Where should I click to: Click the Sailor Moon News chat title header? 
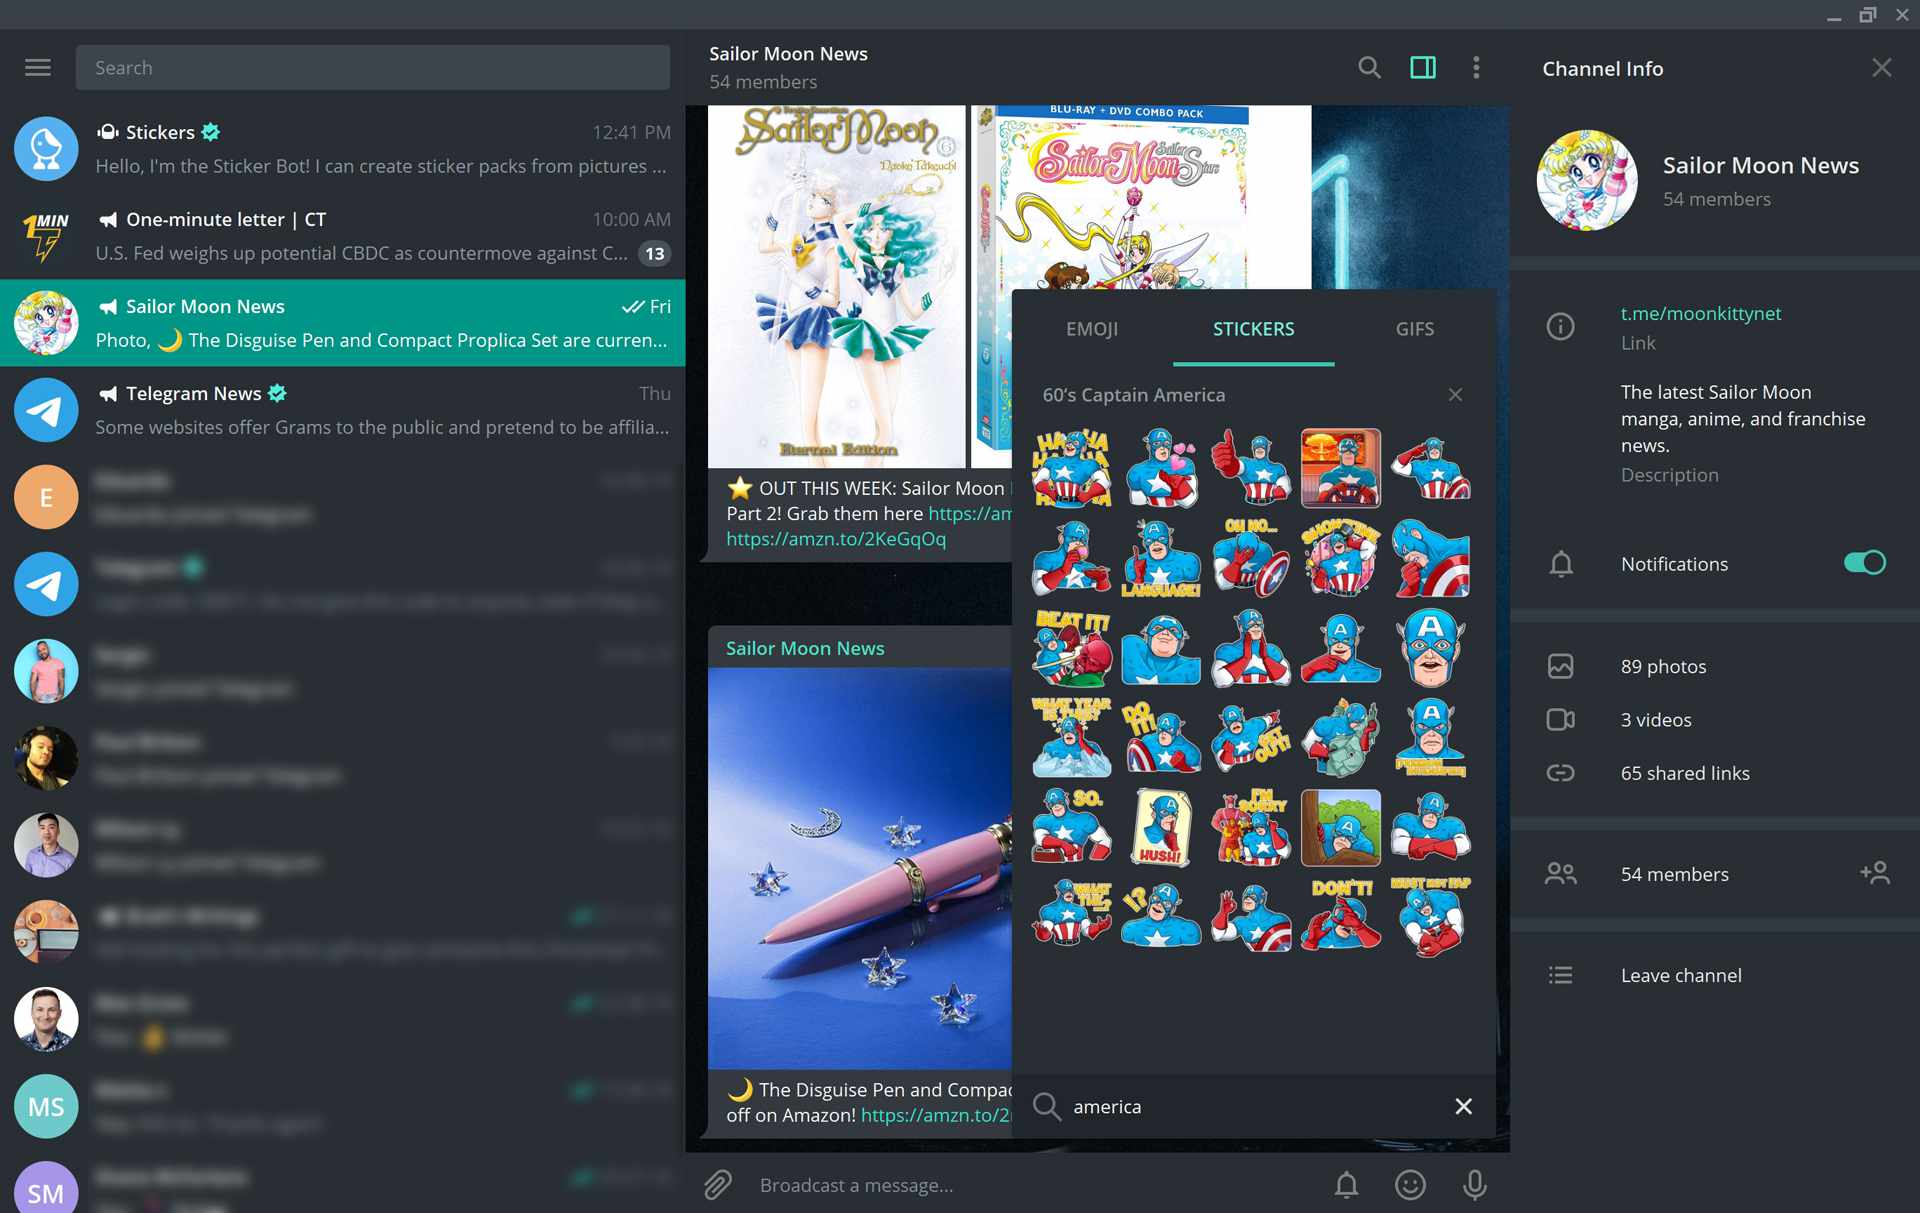pyautogui.click(x=788, y=54)
